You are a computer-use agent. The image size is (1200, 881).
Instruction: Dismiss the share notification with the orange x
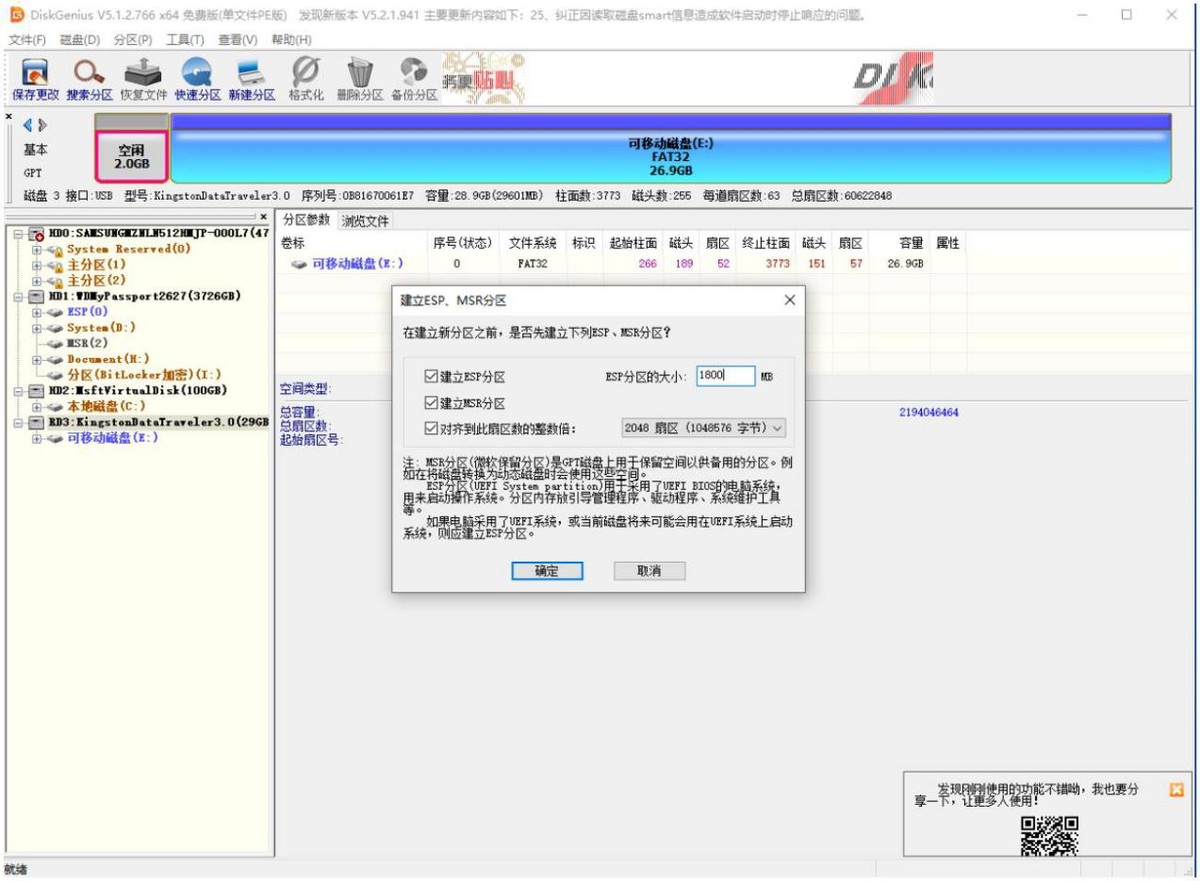(x=1176, y=790)
